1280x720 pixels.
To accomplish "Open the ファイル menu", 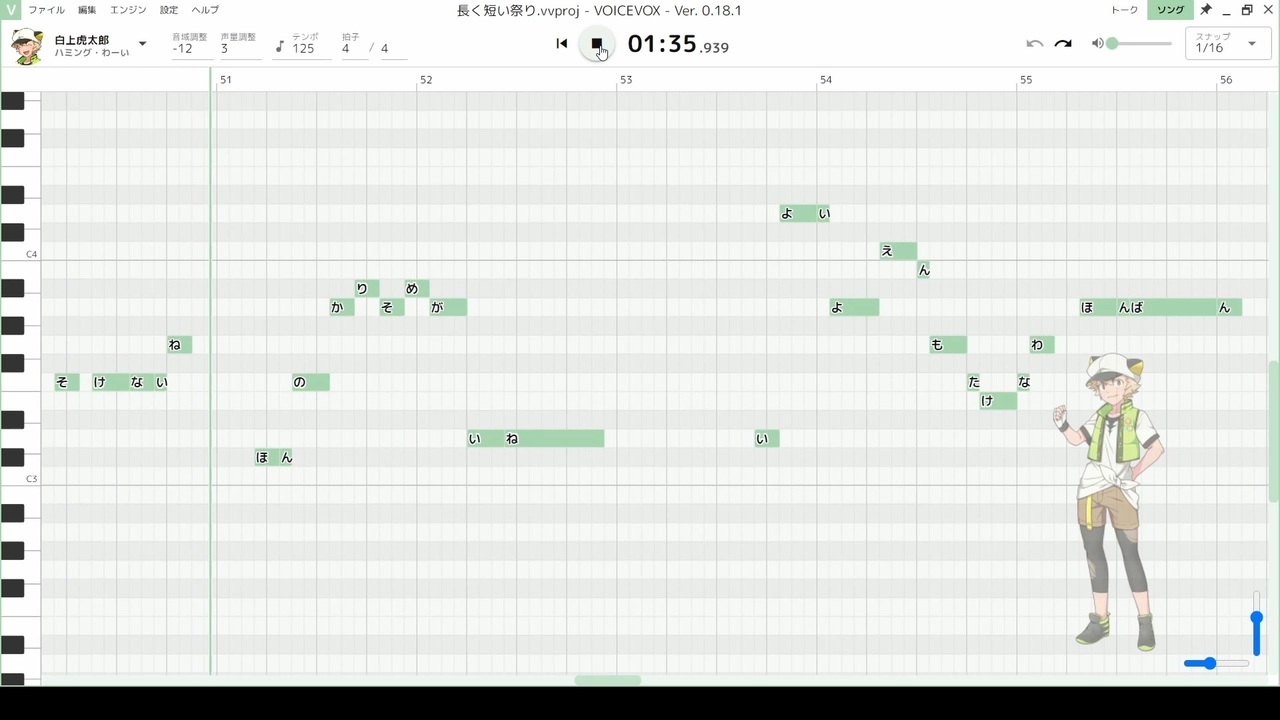I will 46,10.
